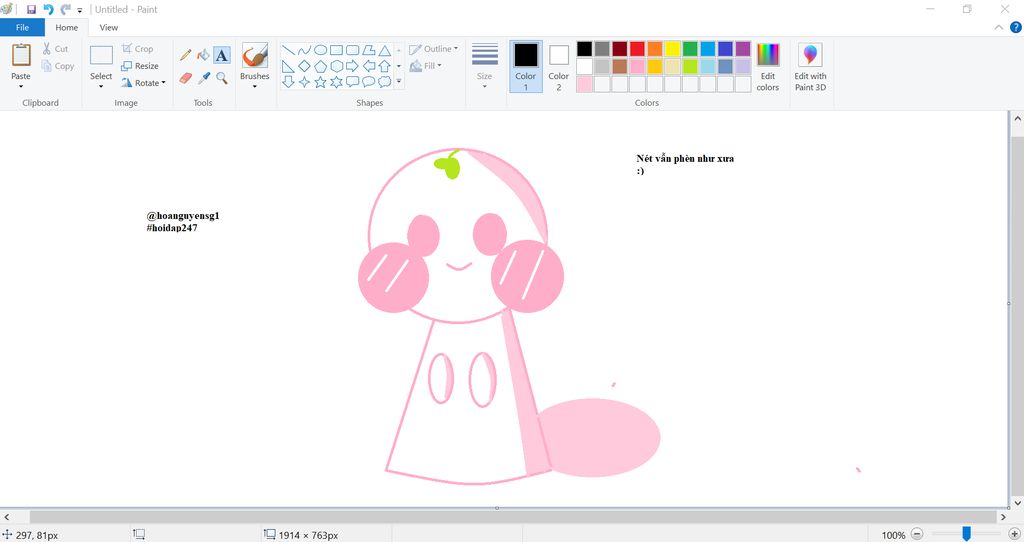Click zoom in plus button

(x=1014, y=534)
